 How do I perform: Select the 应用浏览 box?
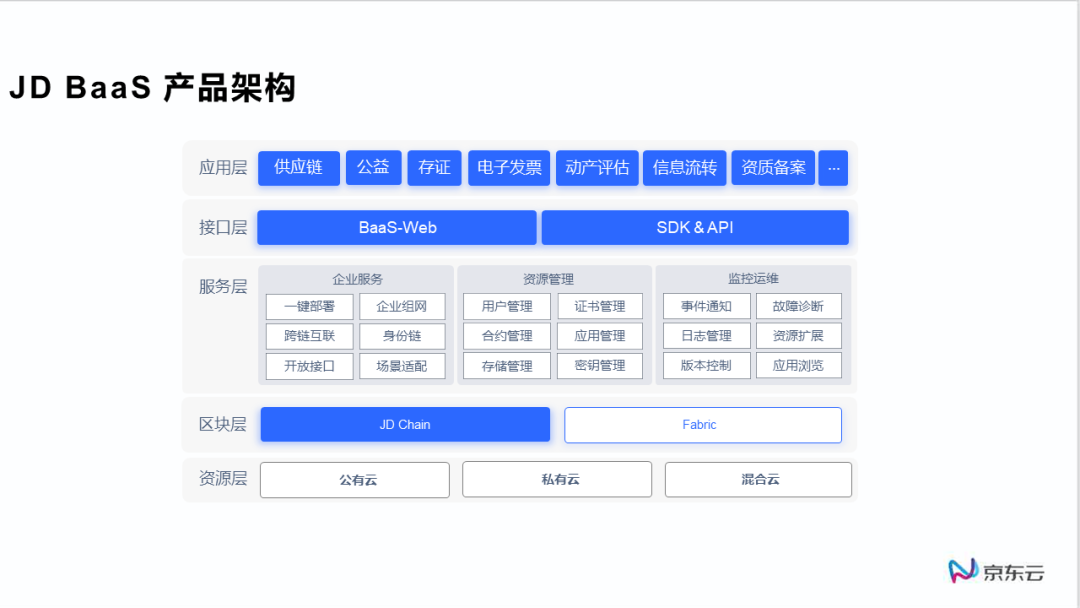click(x=799, y=366)
